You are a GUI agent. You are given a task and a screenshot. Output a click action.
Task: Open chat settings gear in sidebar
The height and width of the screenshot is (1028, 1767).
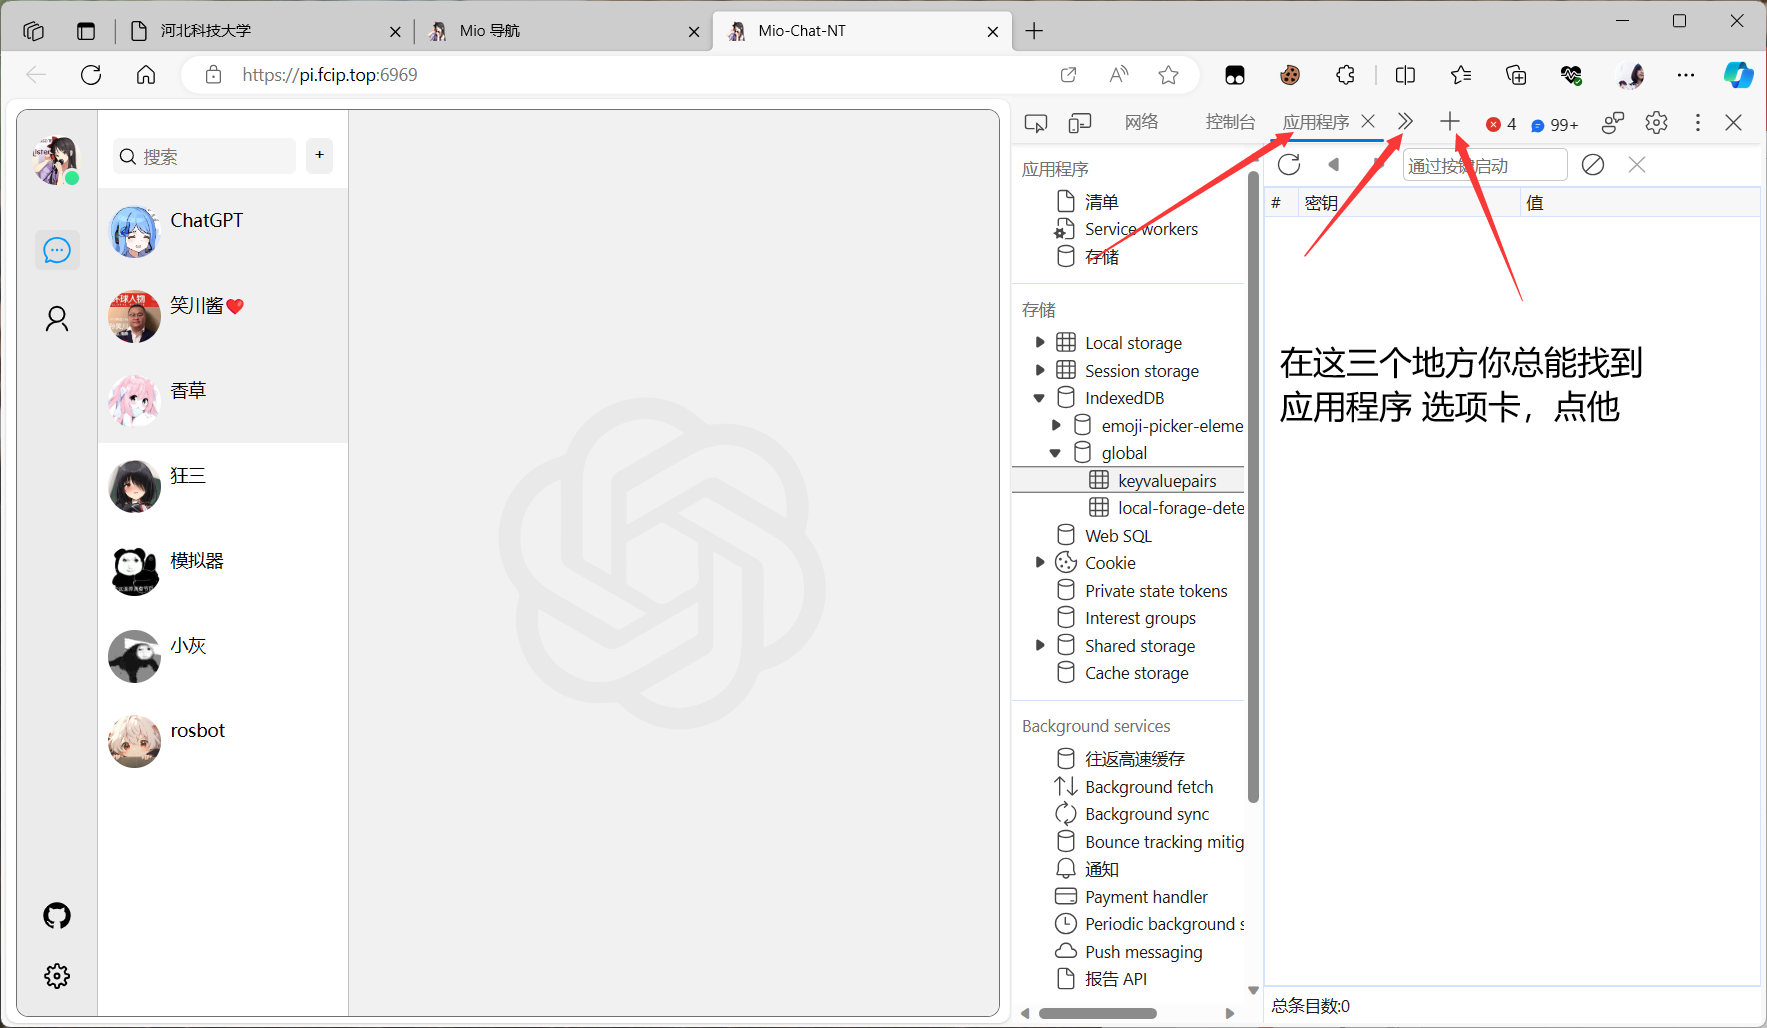coord(57,976)
